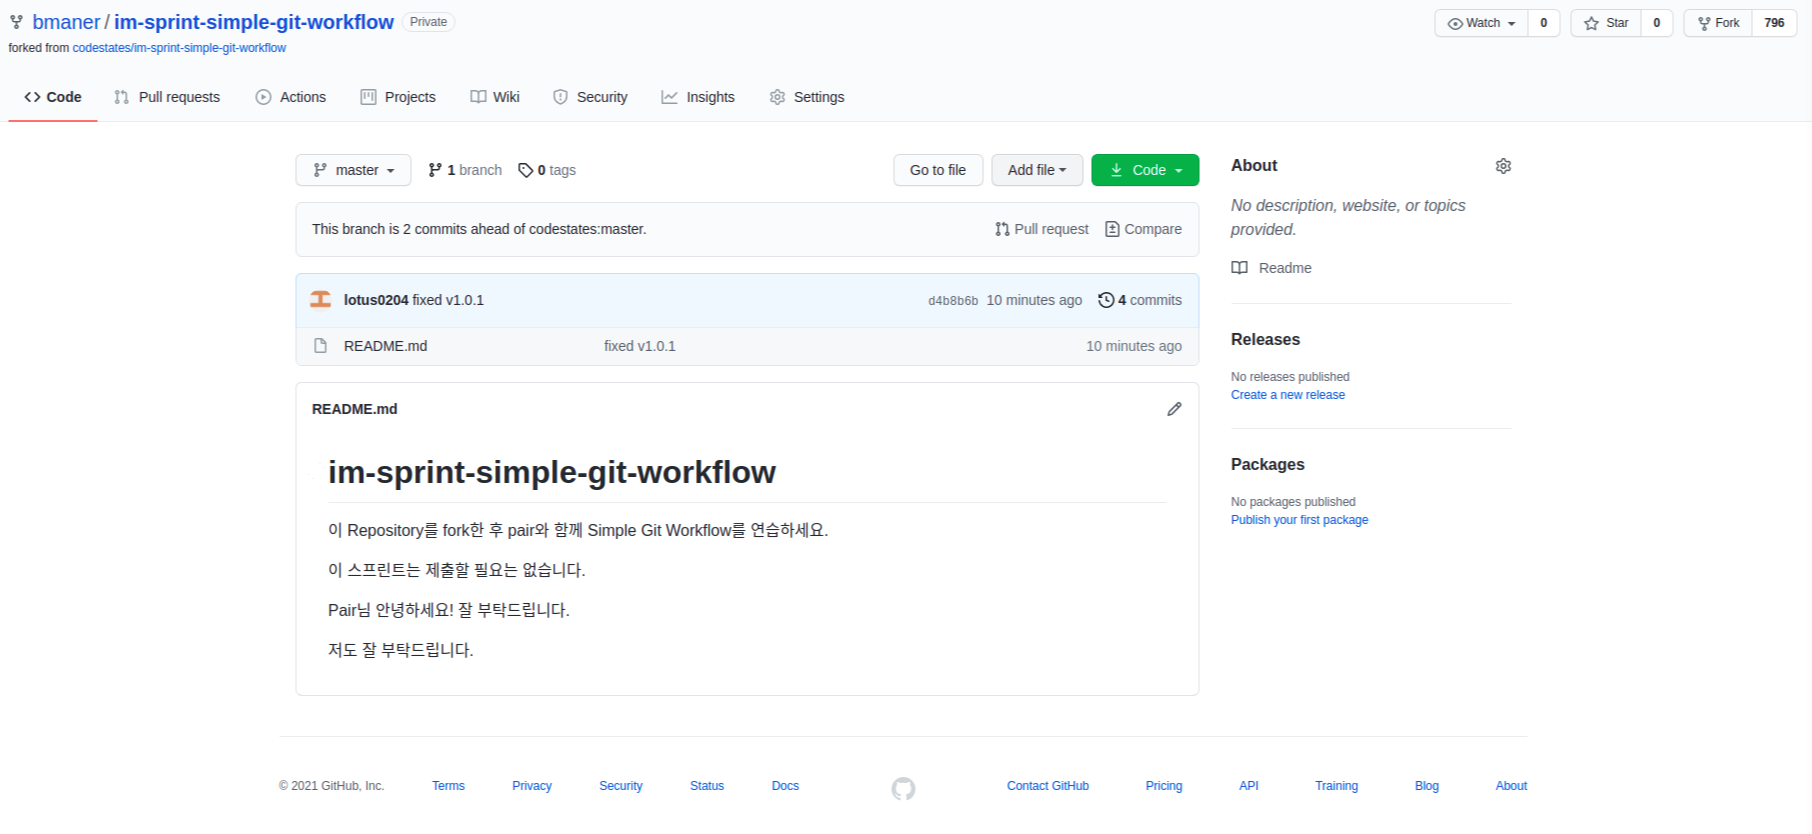Click the GitHub Octocat logo in footer

coord(903,789)
